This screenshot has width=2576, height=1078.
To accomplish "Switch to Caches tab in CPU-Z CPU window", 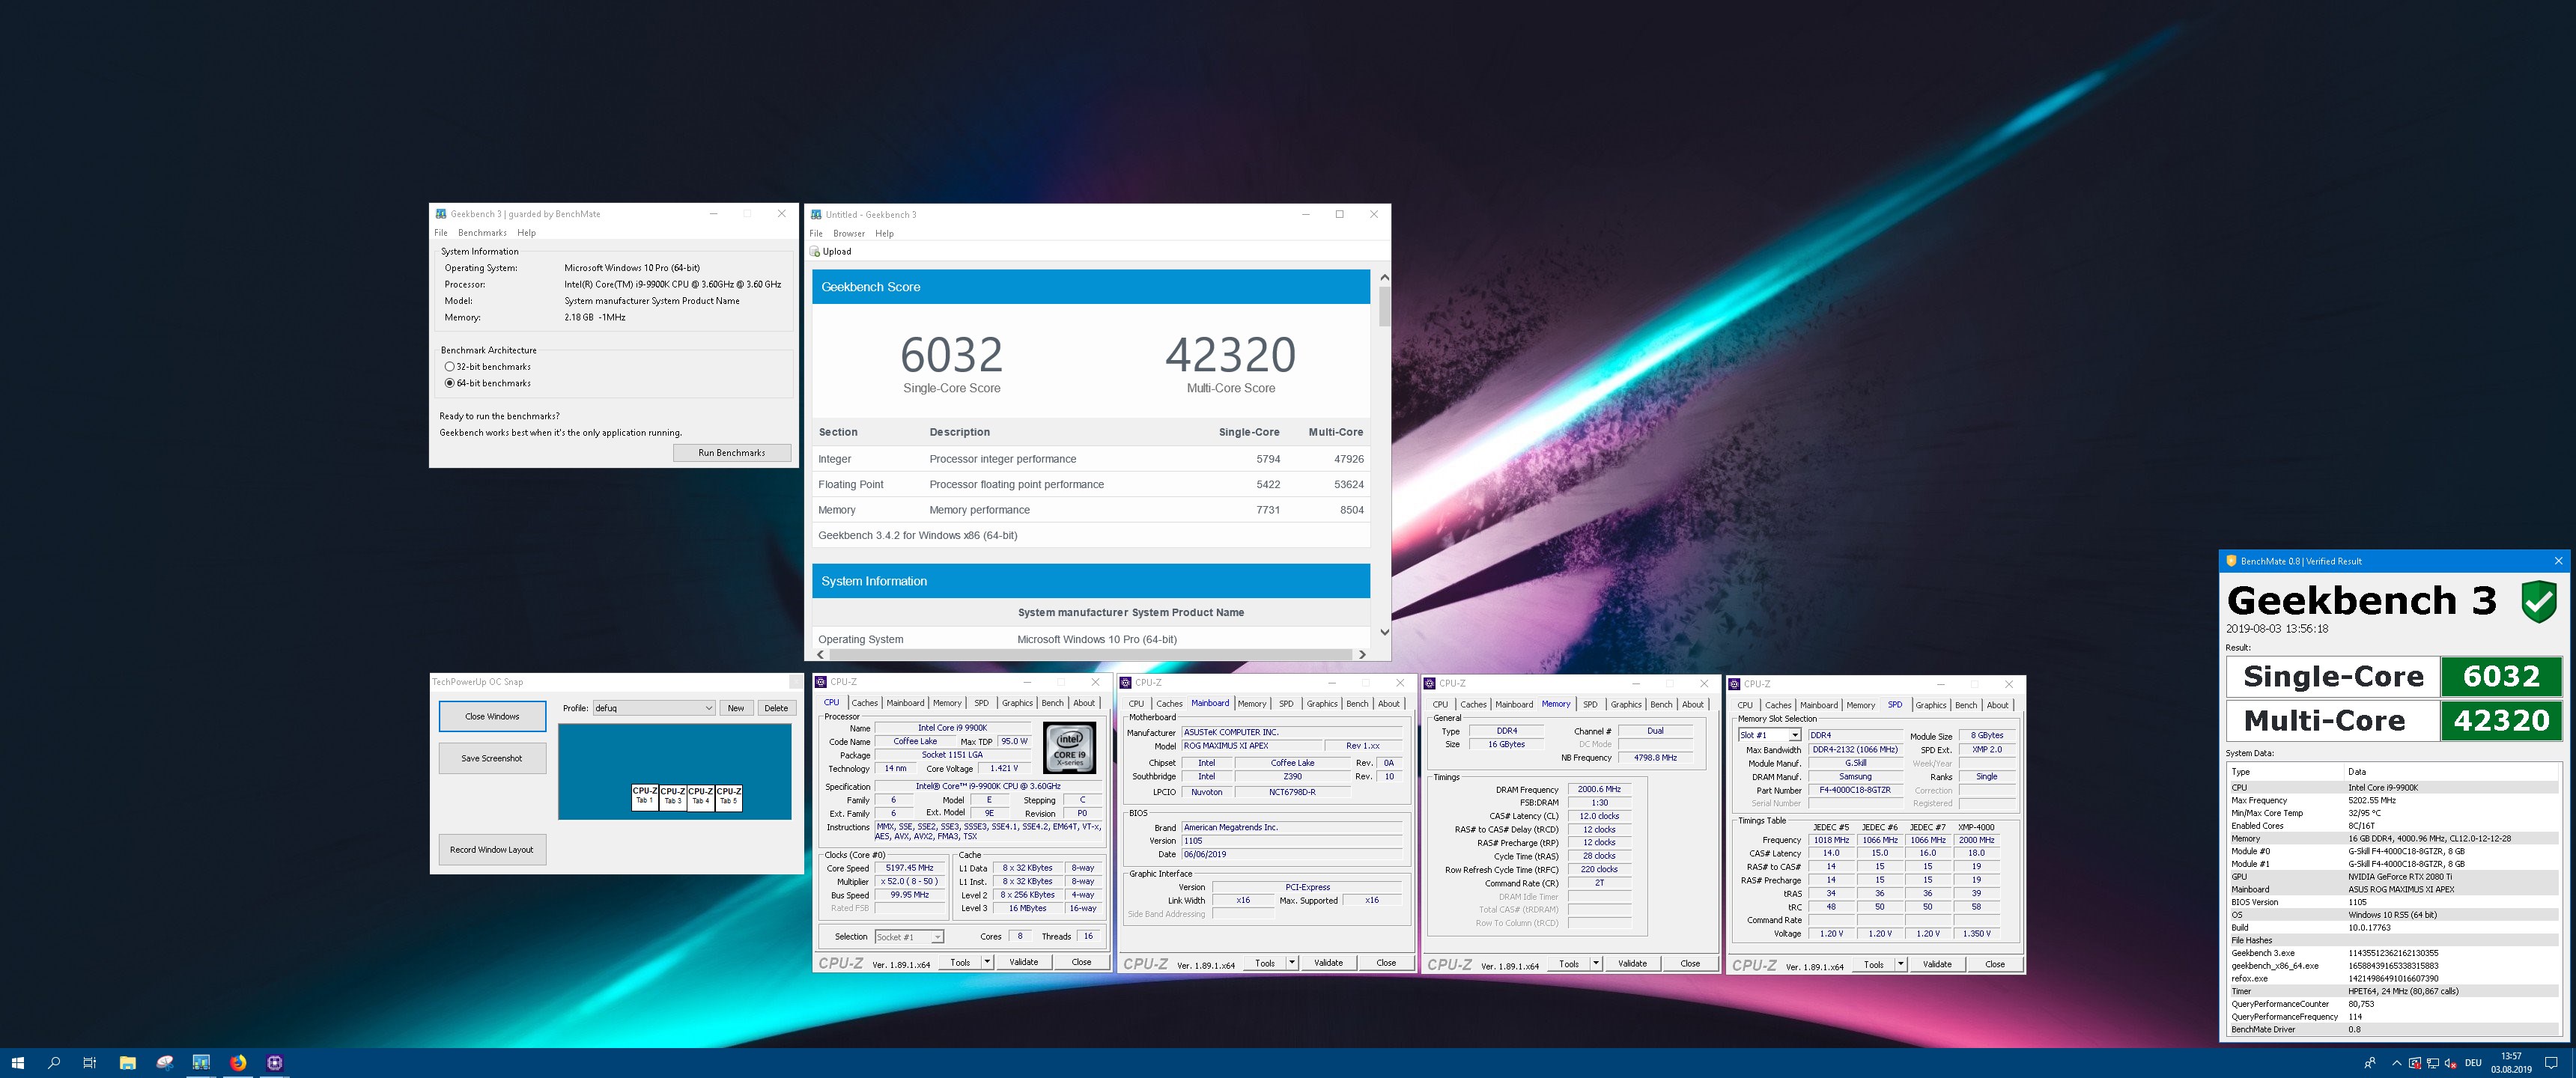I will [864, 703].
